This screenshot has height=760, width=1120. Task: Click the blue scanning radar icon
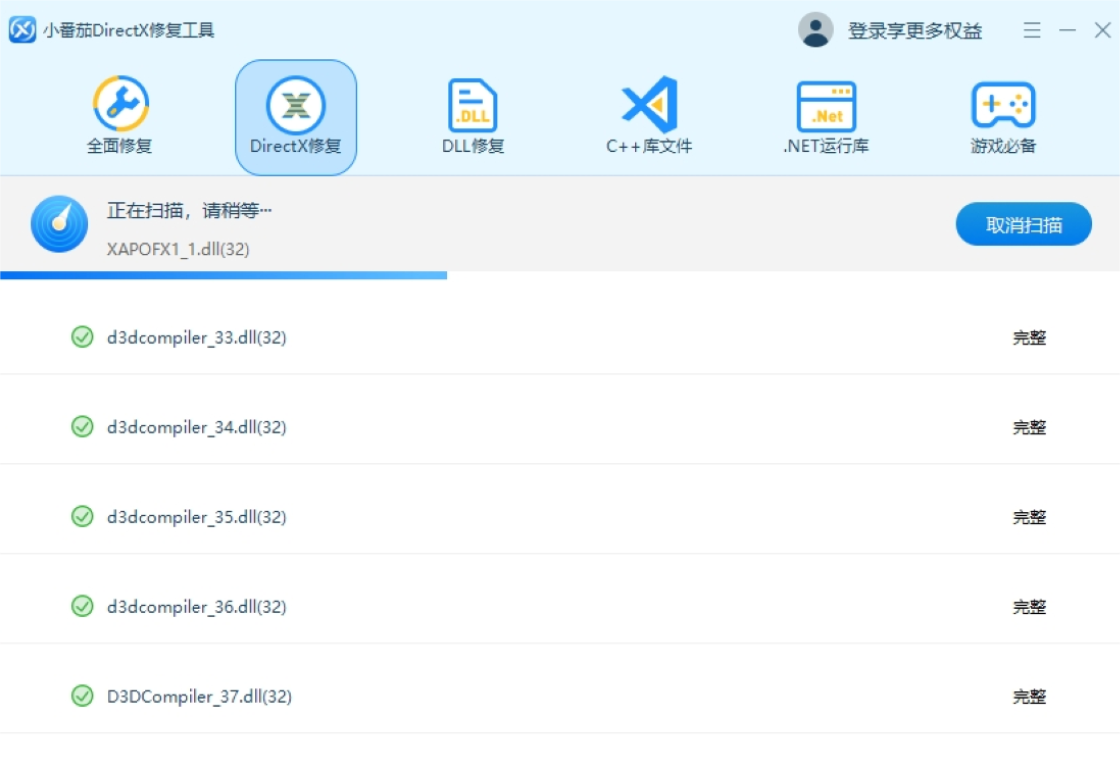coord(59,224)
